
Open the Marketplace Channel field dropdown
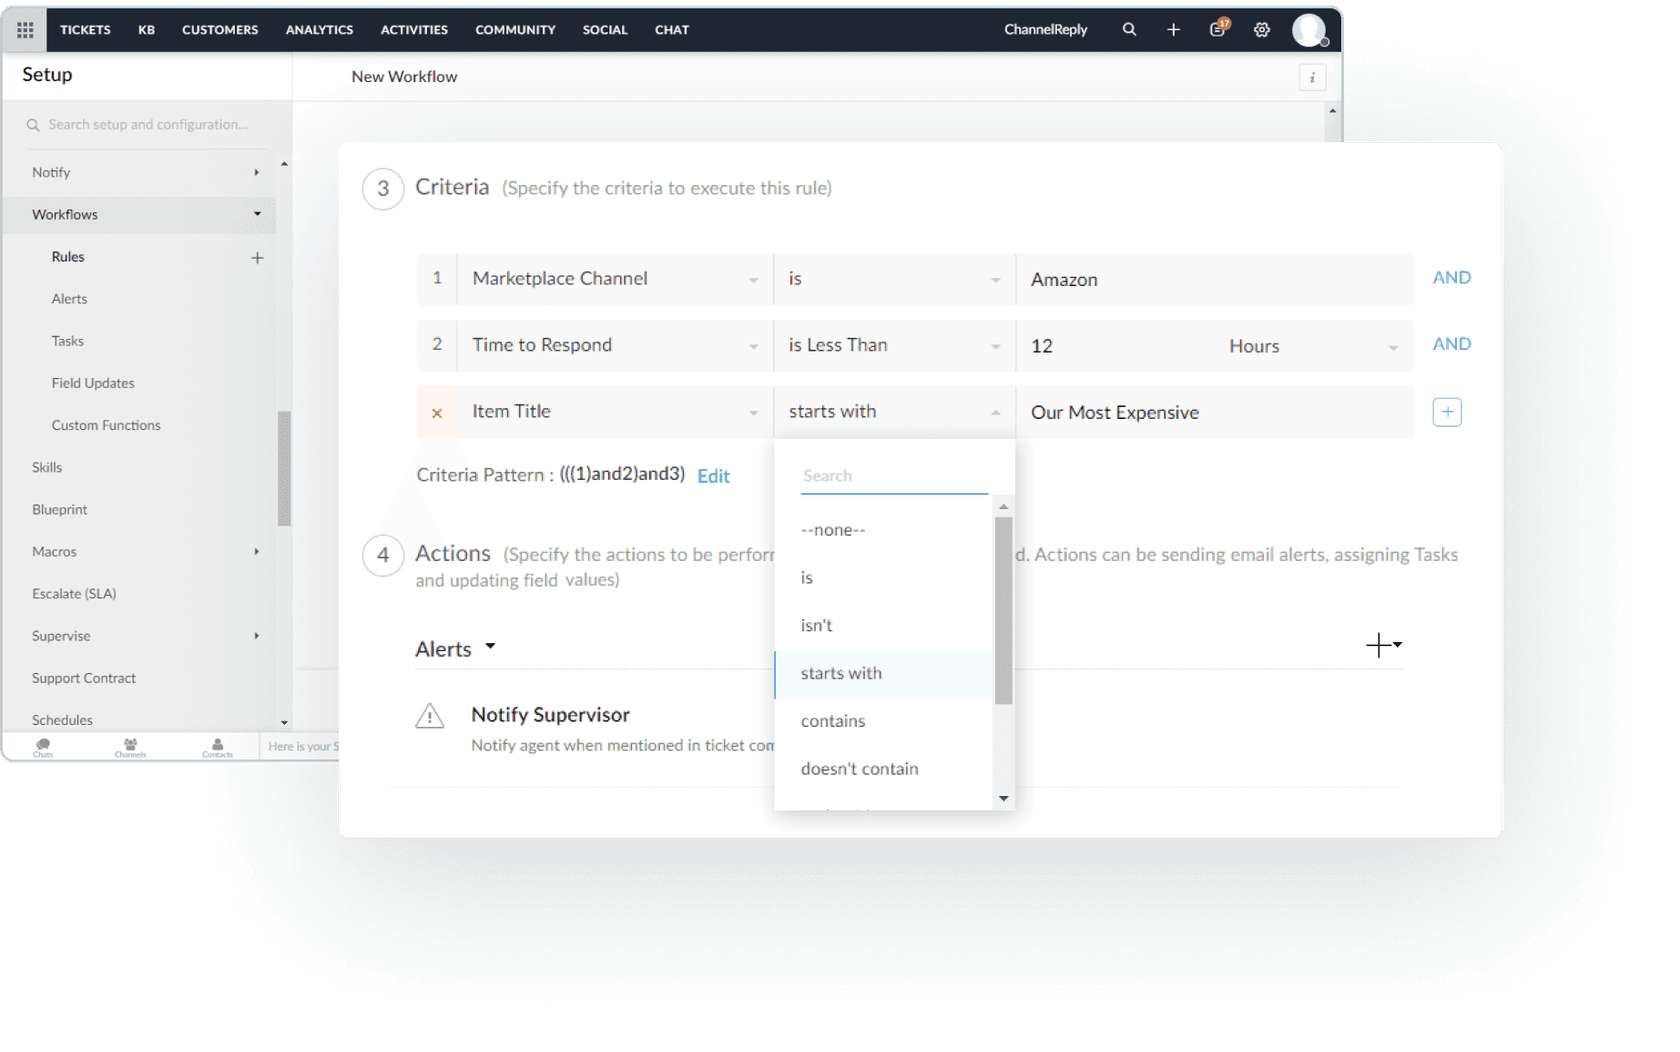pyautogui.click(x=615, y=279)
